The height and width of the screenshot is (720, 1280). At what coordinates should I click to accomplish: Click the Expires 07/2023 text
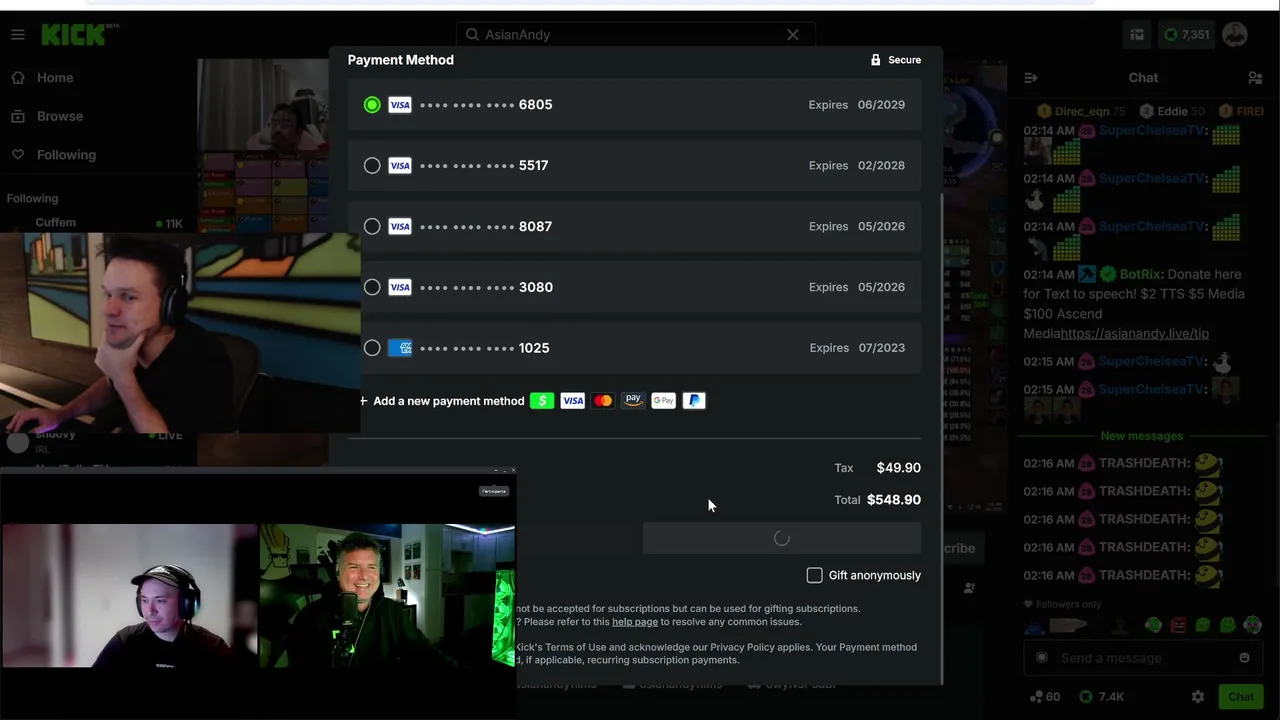857,348
